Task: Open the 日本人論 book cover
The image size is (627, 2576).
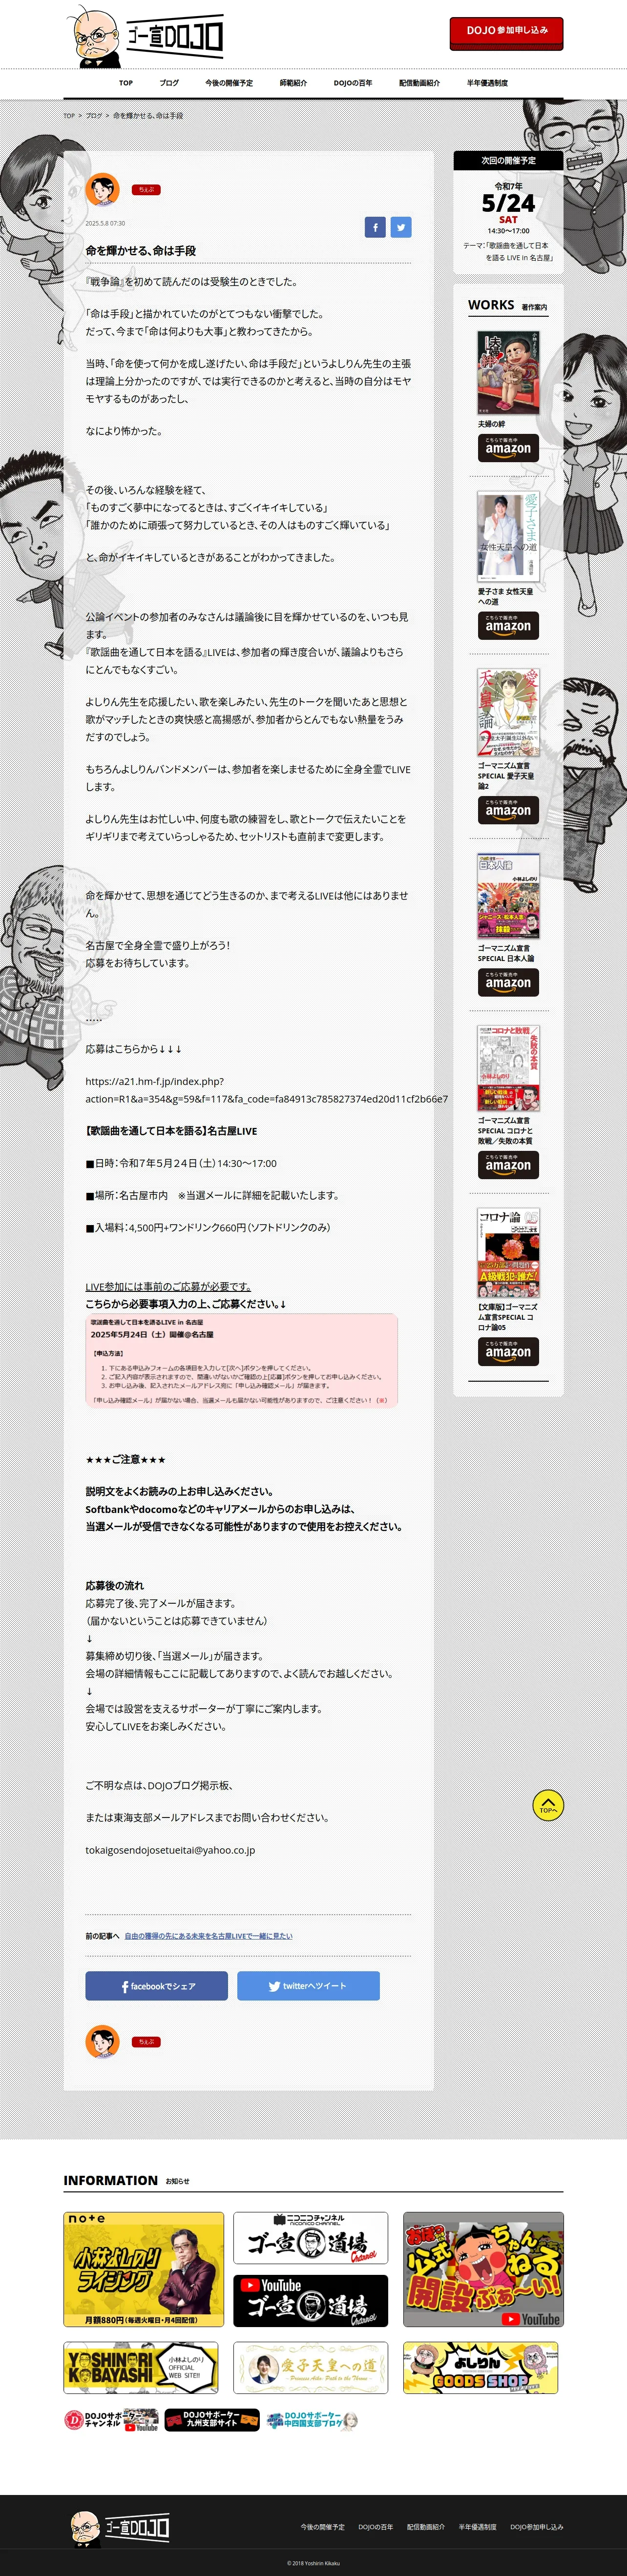Action: pos(508,896)
